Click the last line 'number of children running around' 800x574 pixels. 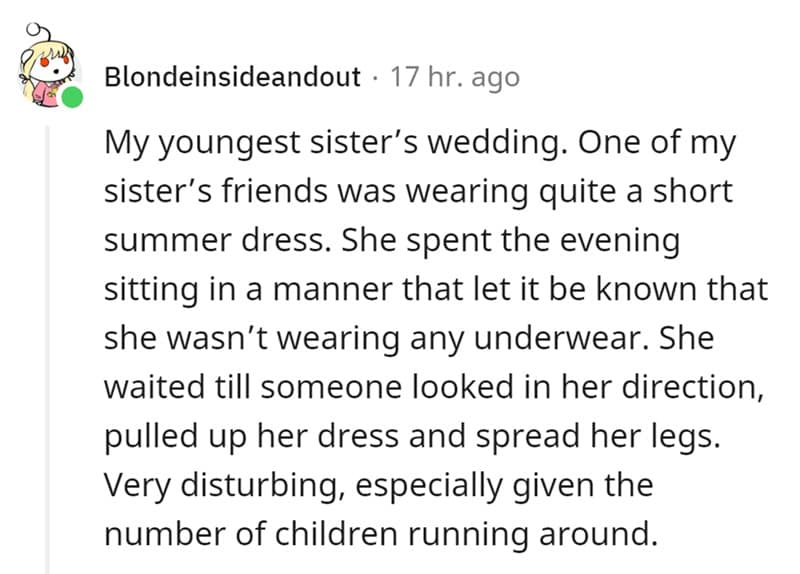point(380,532)
